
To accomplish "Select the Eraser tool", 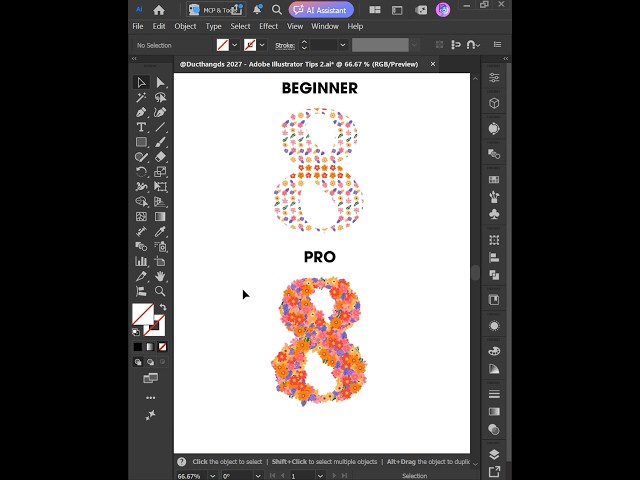I will pyautogui.click(x=160, y=157).
